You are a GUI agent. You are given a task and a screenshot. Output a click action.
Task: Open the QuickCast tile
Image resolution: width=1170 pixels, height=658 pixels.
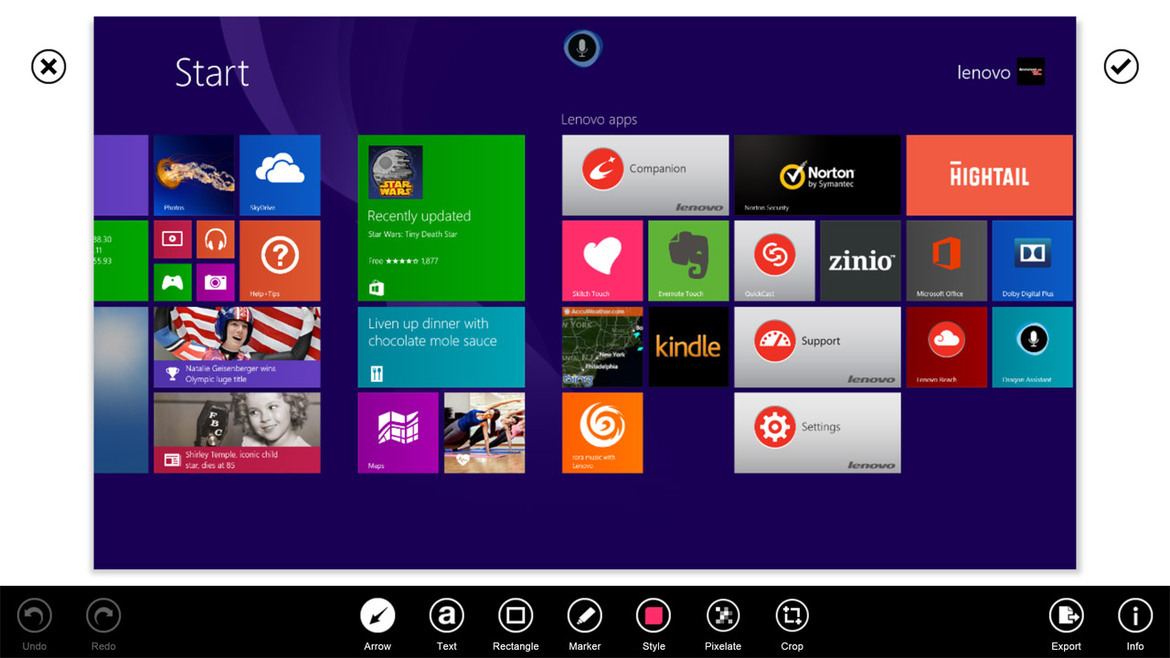click(x=775, y=261)
